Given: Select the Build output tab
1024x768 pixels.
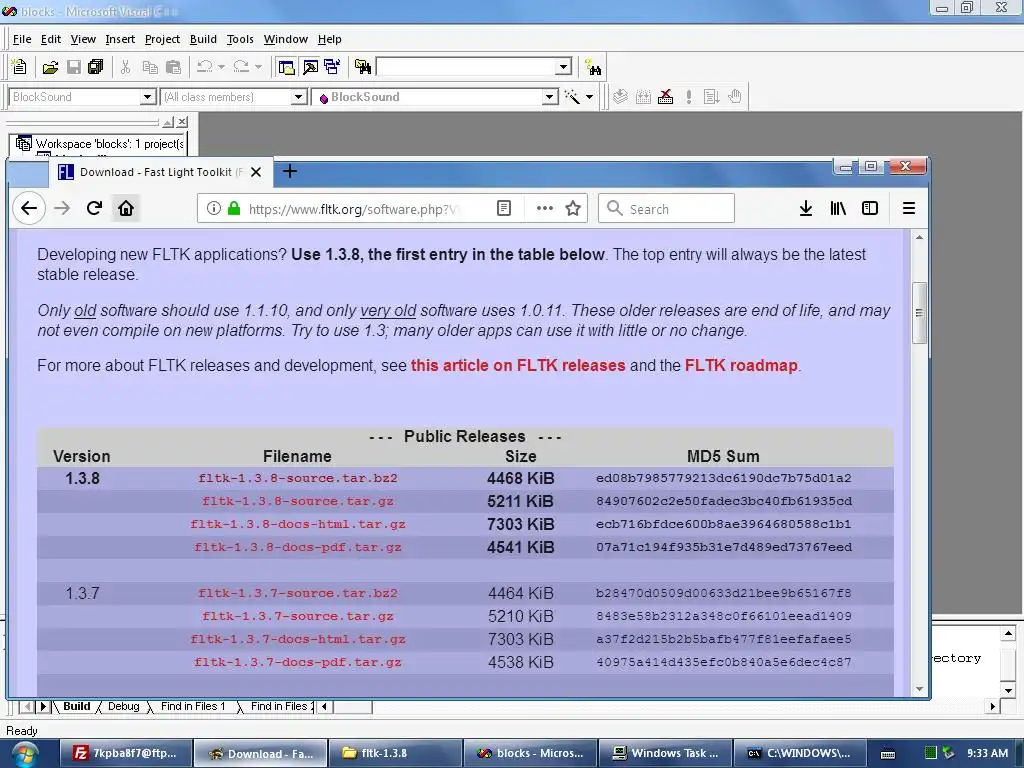Looking at the screenshot, I should (x=76, y=706).
